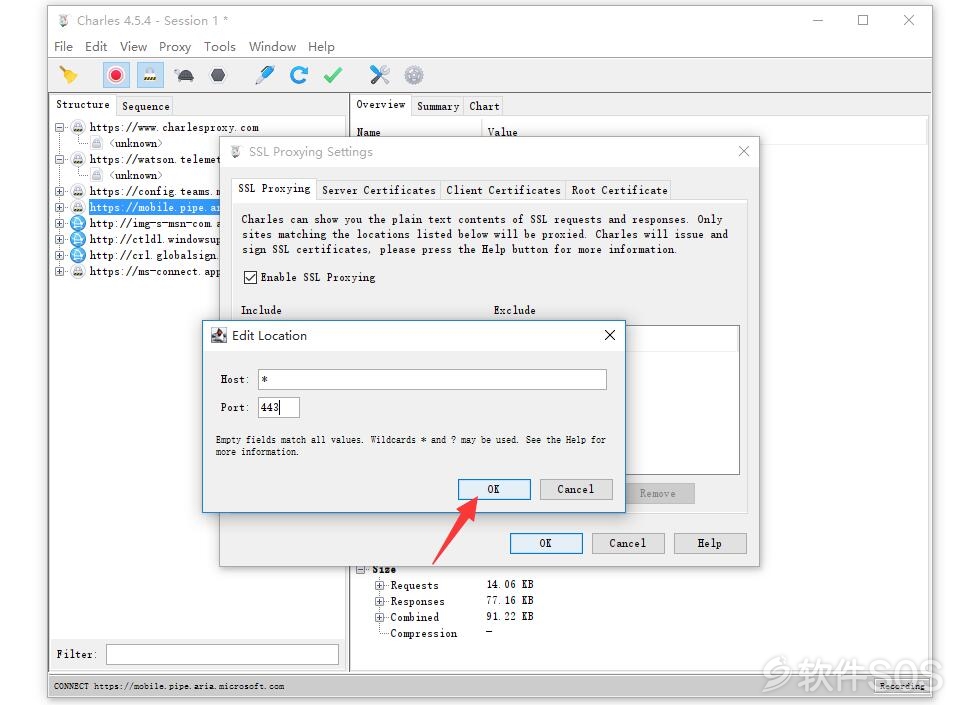Switch to the Chart tab
The image size is (958, 705).
[484, 106]
